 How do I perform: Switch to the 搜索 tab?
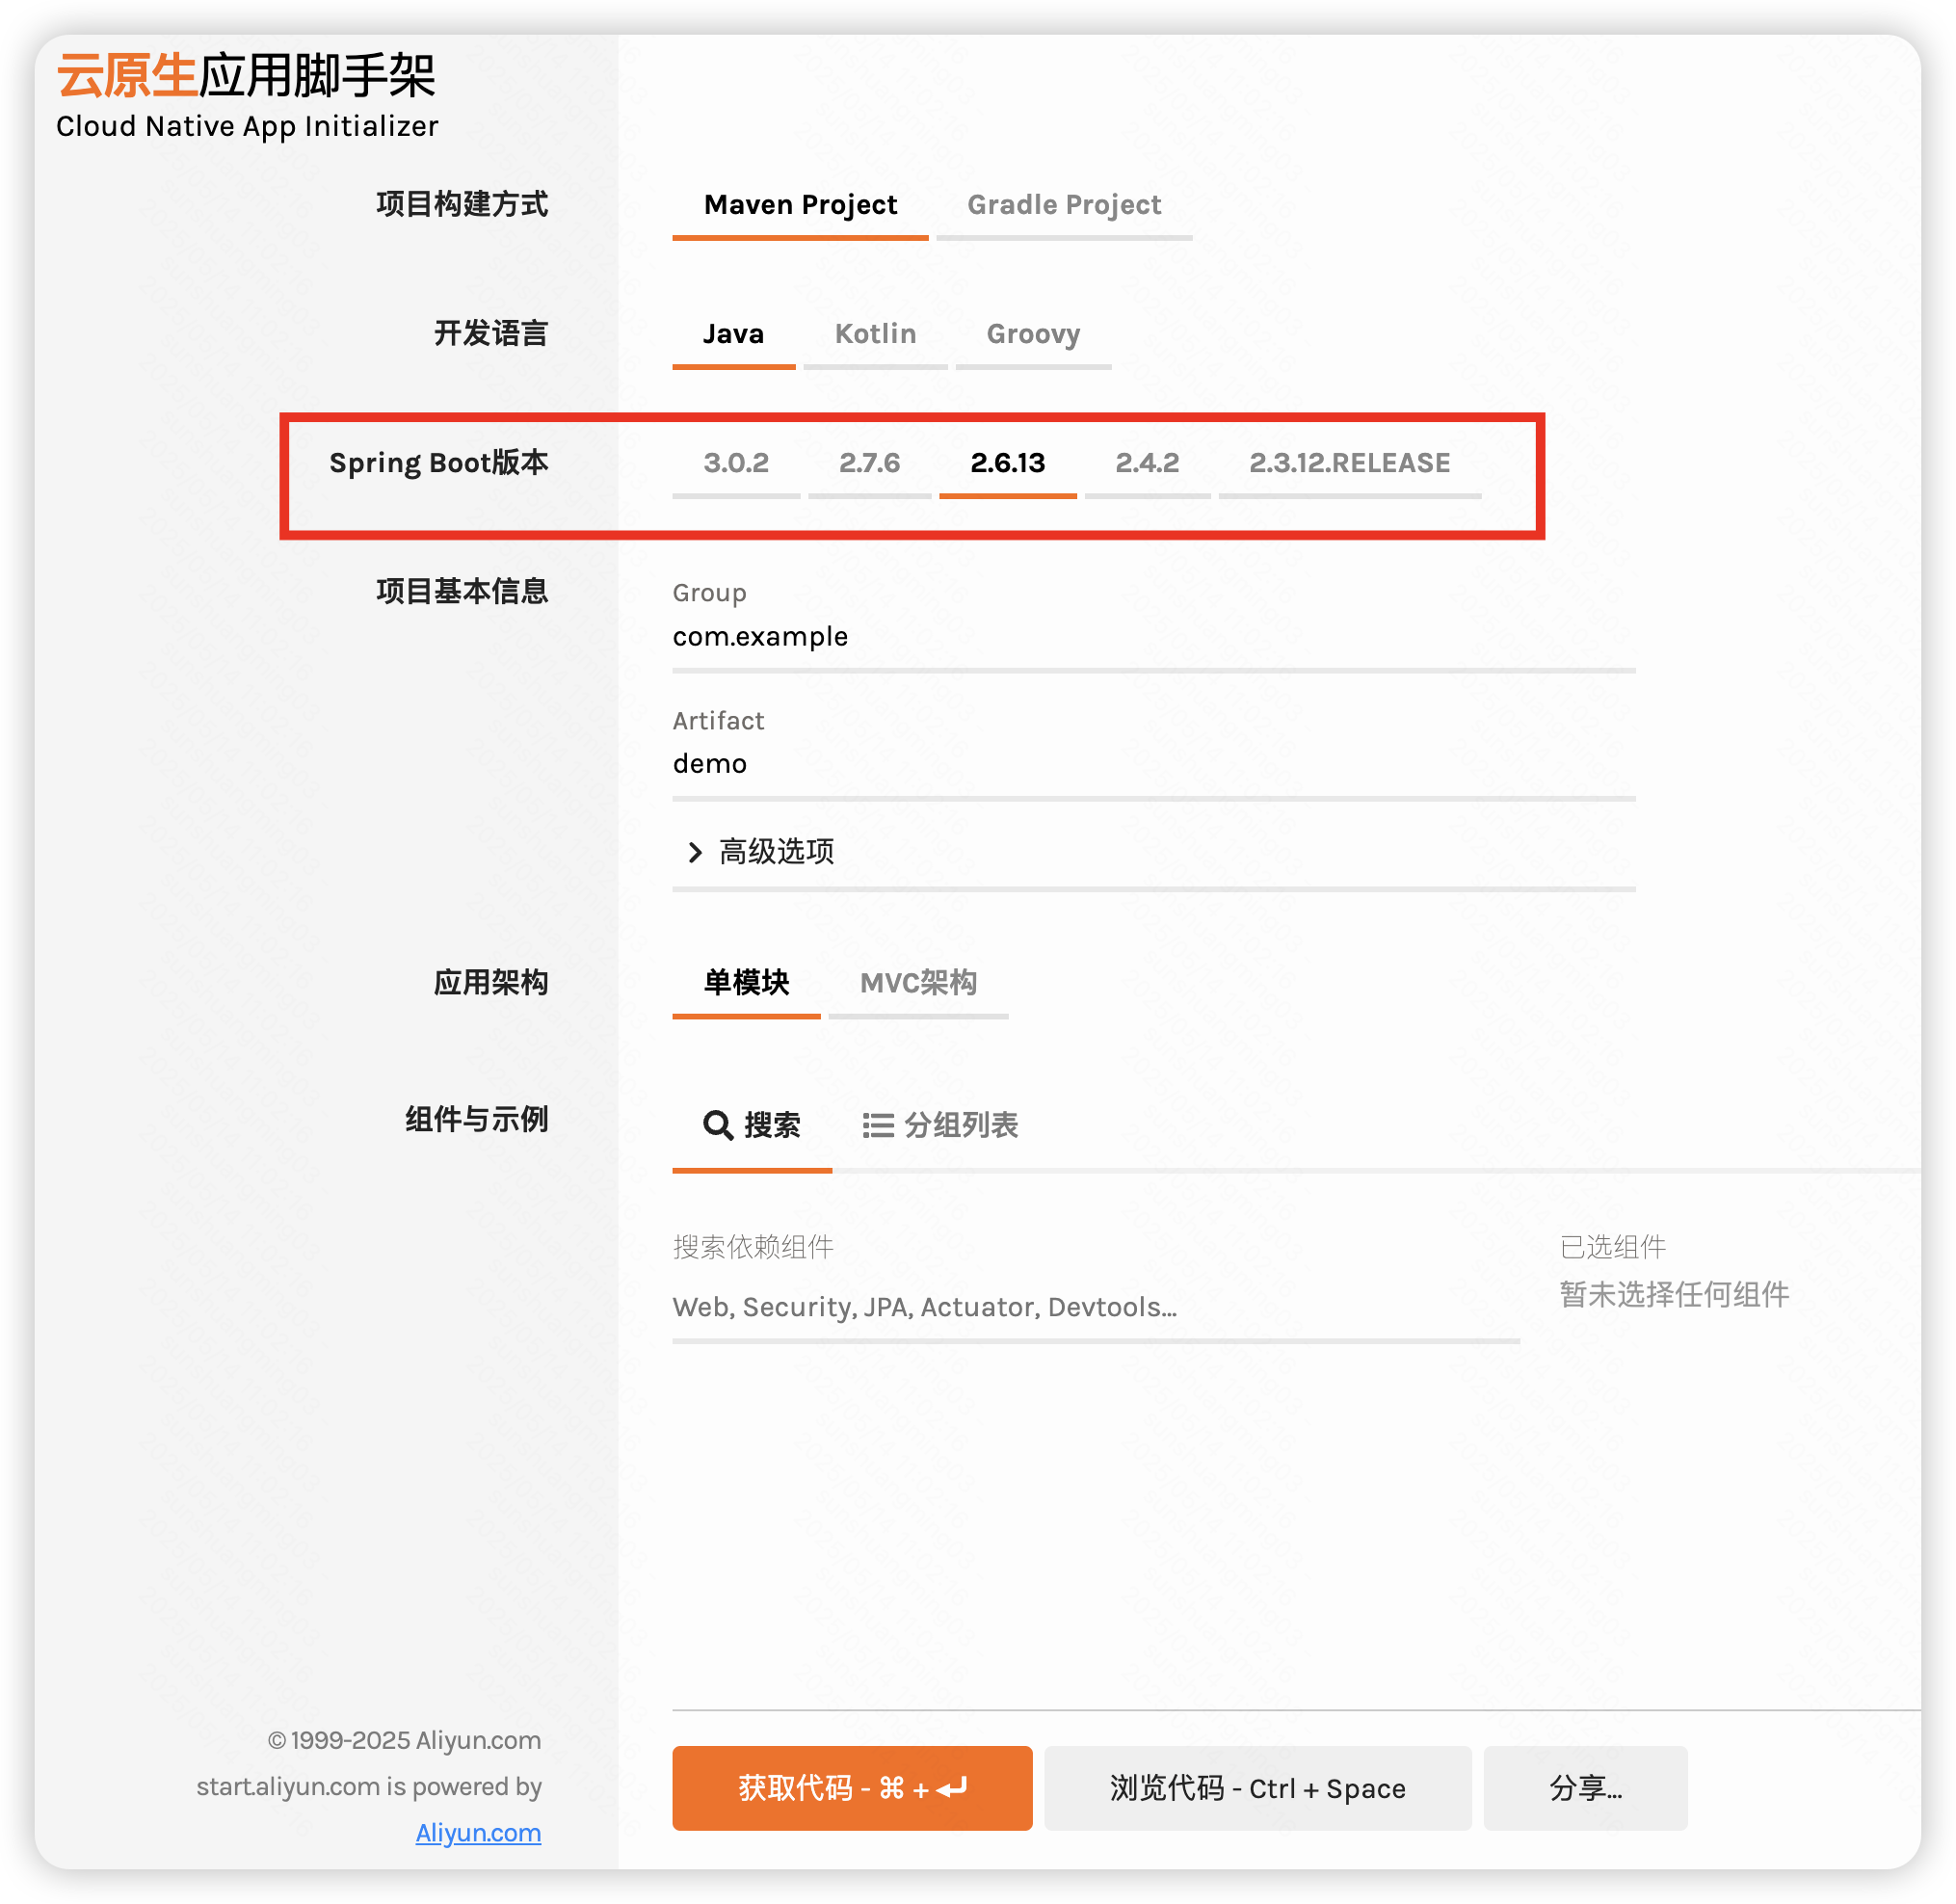(771, 1126)
